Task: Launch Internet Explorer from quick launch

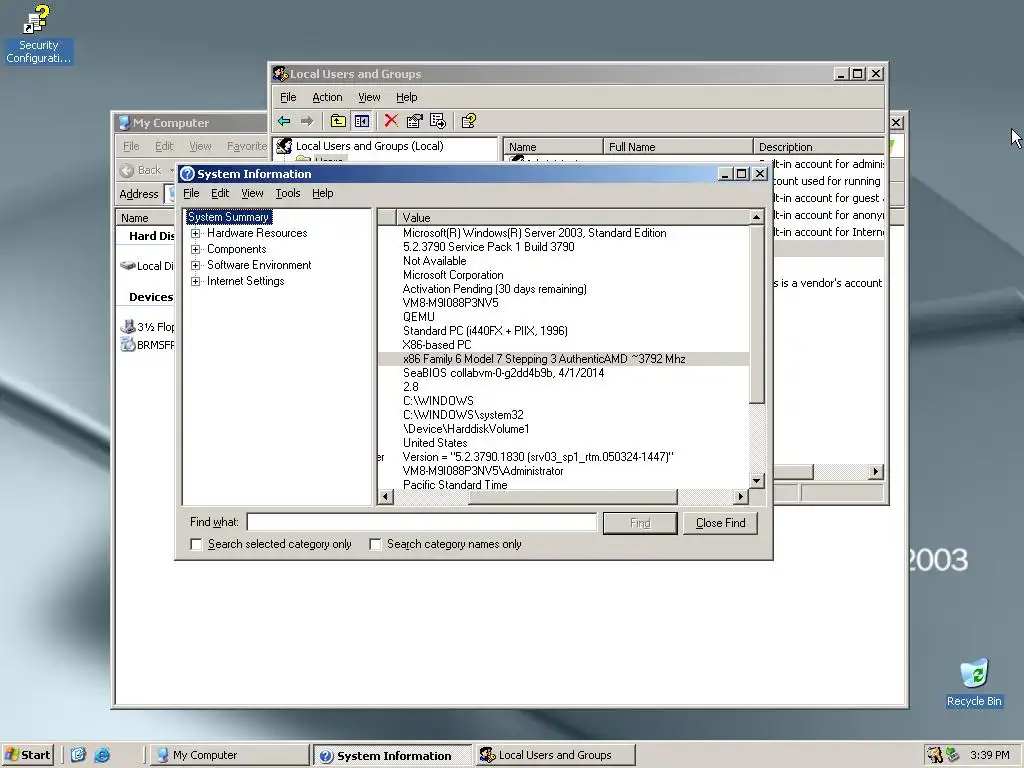Action: 103,755
